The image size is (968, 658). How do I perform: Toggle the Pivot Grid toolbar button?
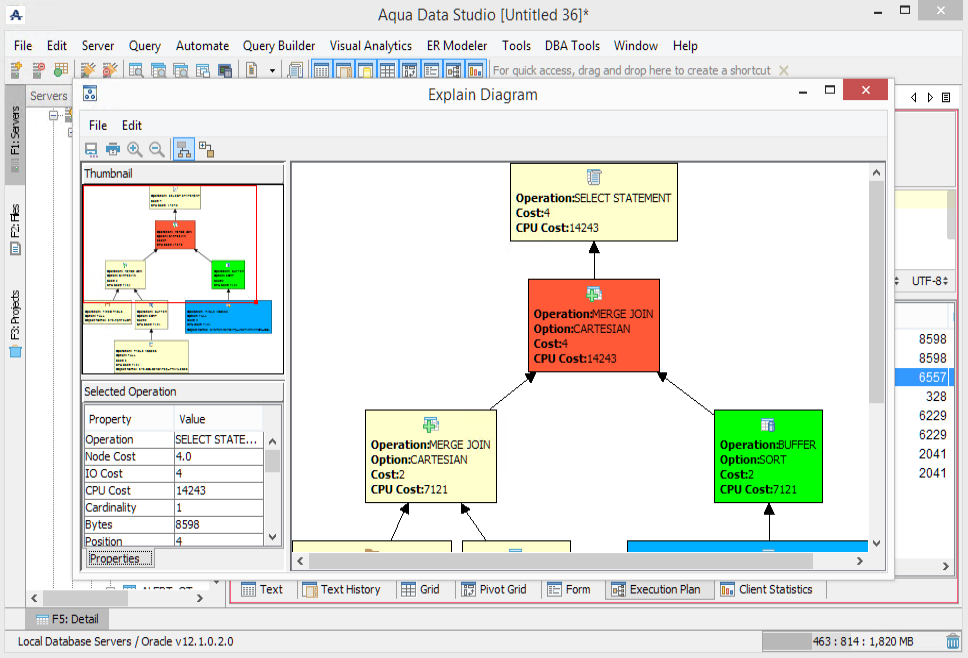pos(409,70)
